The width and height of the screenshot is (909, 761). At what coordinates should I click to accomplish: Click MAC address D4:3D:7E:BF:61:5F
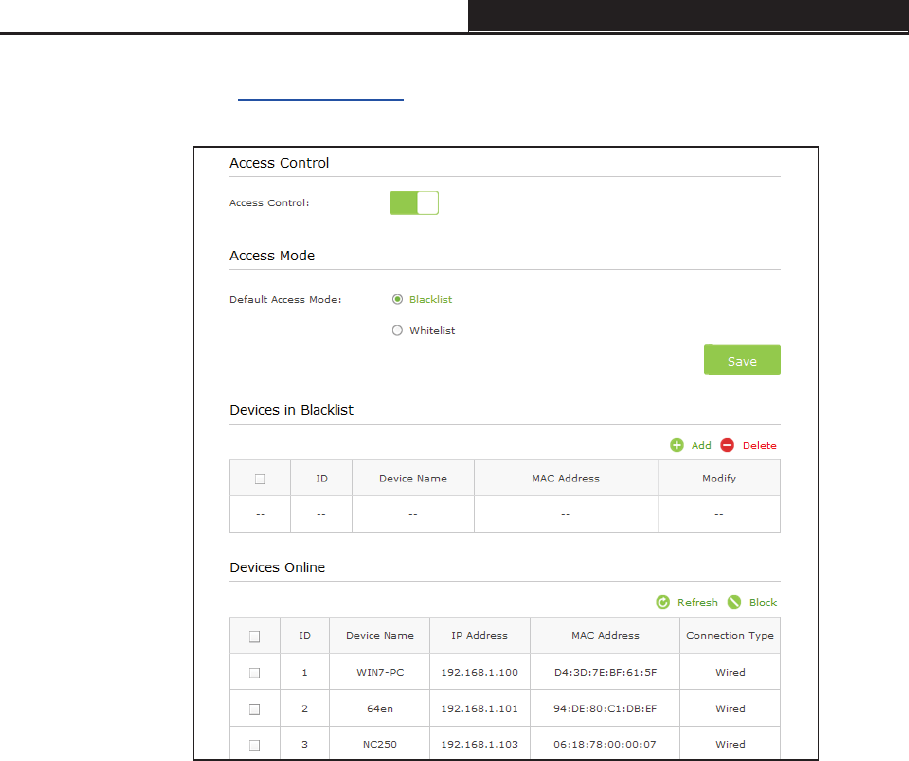click(605, 672)
